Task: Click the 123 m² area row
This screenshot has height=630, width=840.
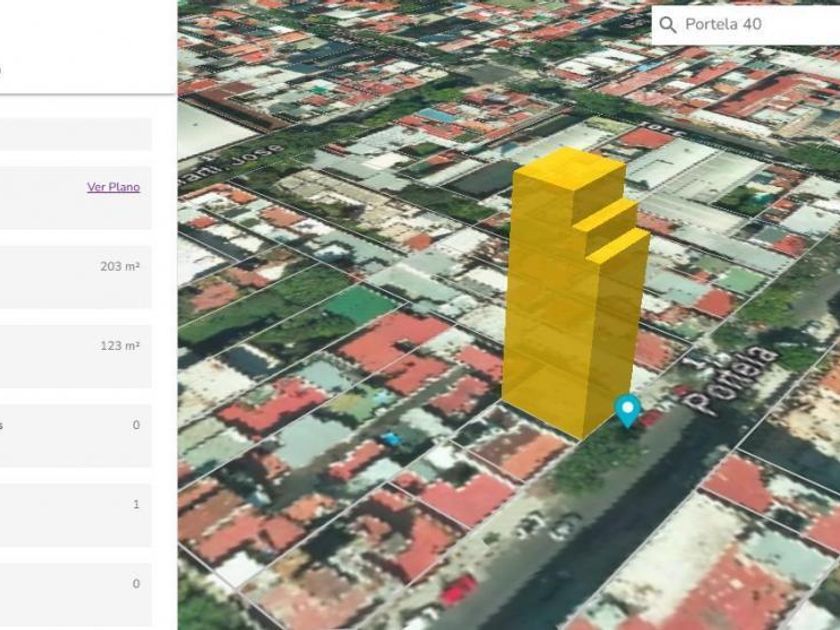Action: (75, 356)
